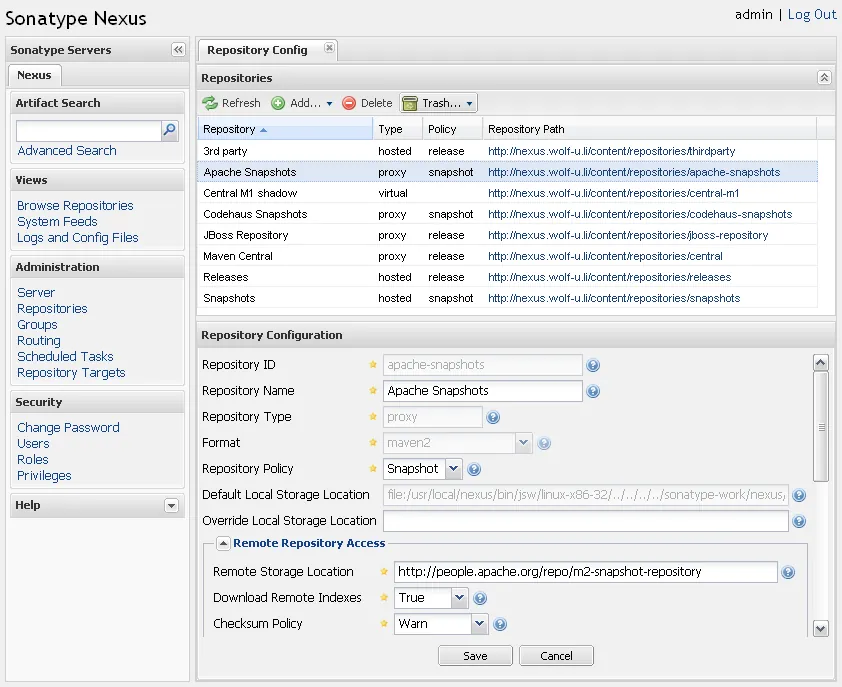Collapse the Repositories panel with double-chevron
The image size is (842, 687).
tap(824, 78)
